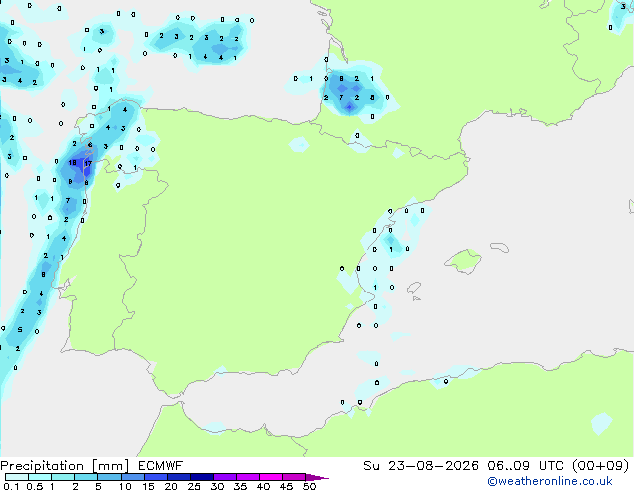Click the 'Precipitation [mm]' title text
Screen dimensions: 634x490
click(x=64, y=466)
